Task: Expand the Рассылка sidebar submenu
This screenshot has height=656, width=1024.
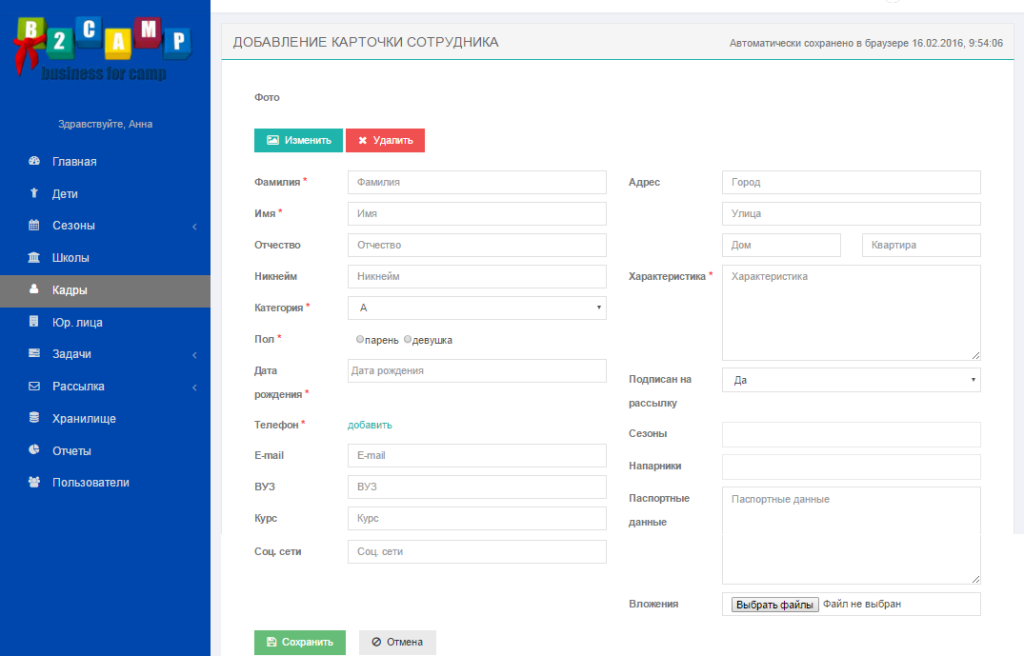Action: tap(194, 387)
